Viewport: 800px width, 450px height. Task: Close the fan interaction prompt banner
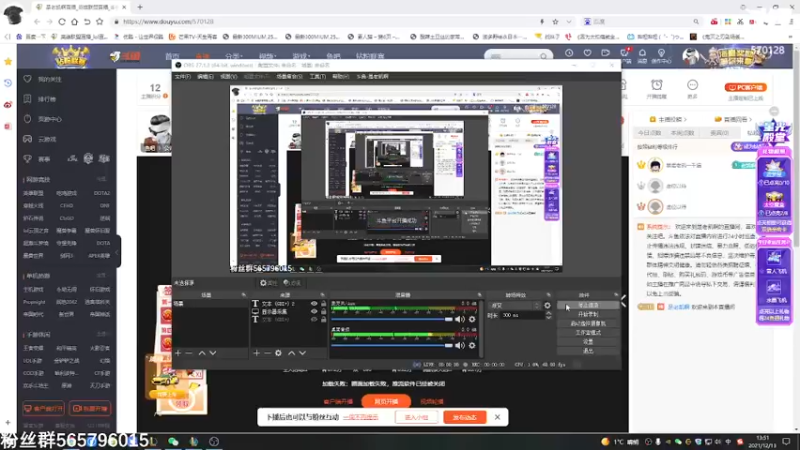[x=497, y=417]
